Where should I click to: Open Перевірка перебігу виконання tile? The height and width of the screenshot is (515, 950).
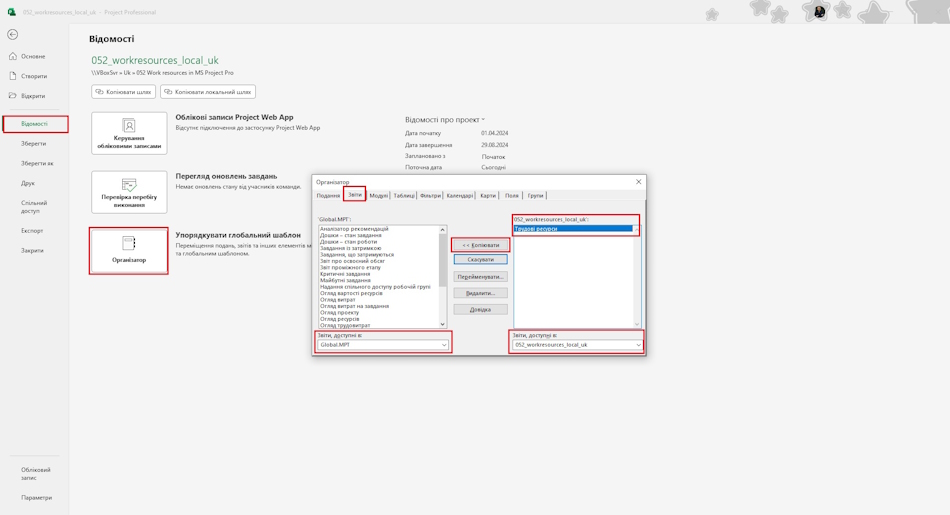129,192
